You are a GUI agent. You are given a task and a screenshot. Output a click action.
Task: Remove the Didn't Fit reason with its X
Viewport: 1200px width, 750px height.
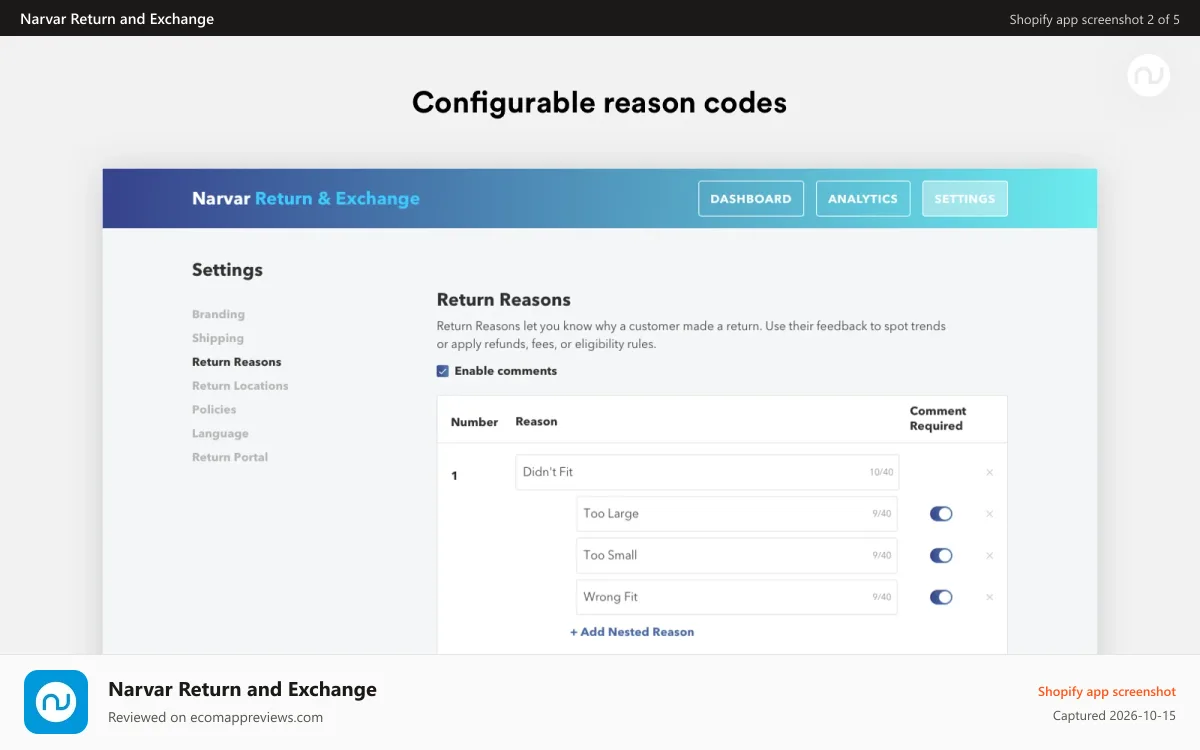990,472
